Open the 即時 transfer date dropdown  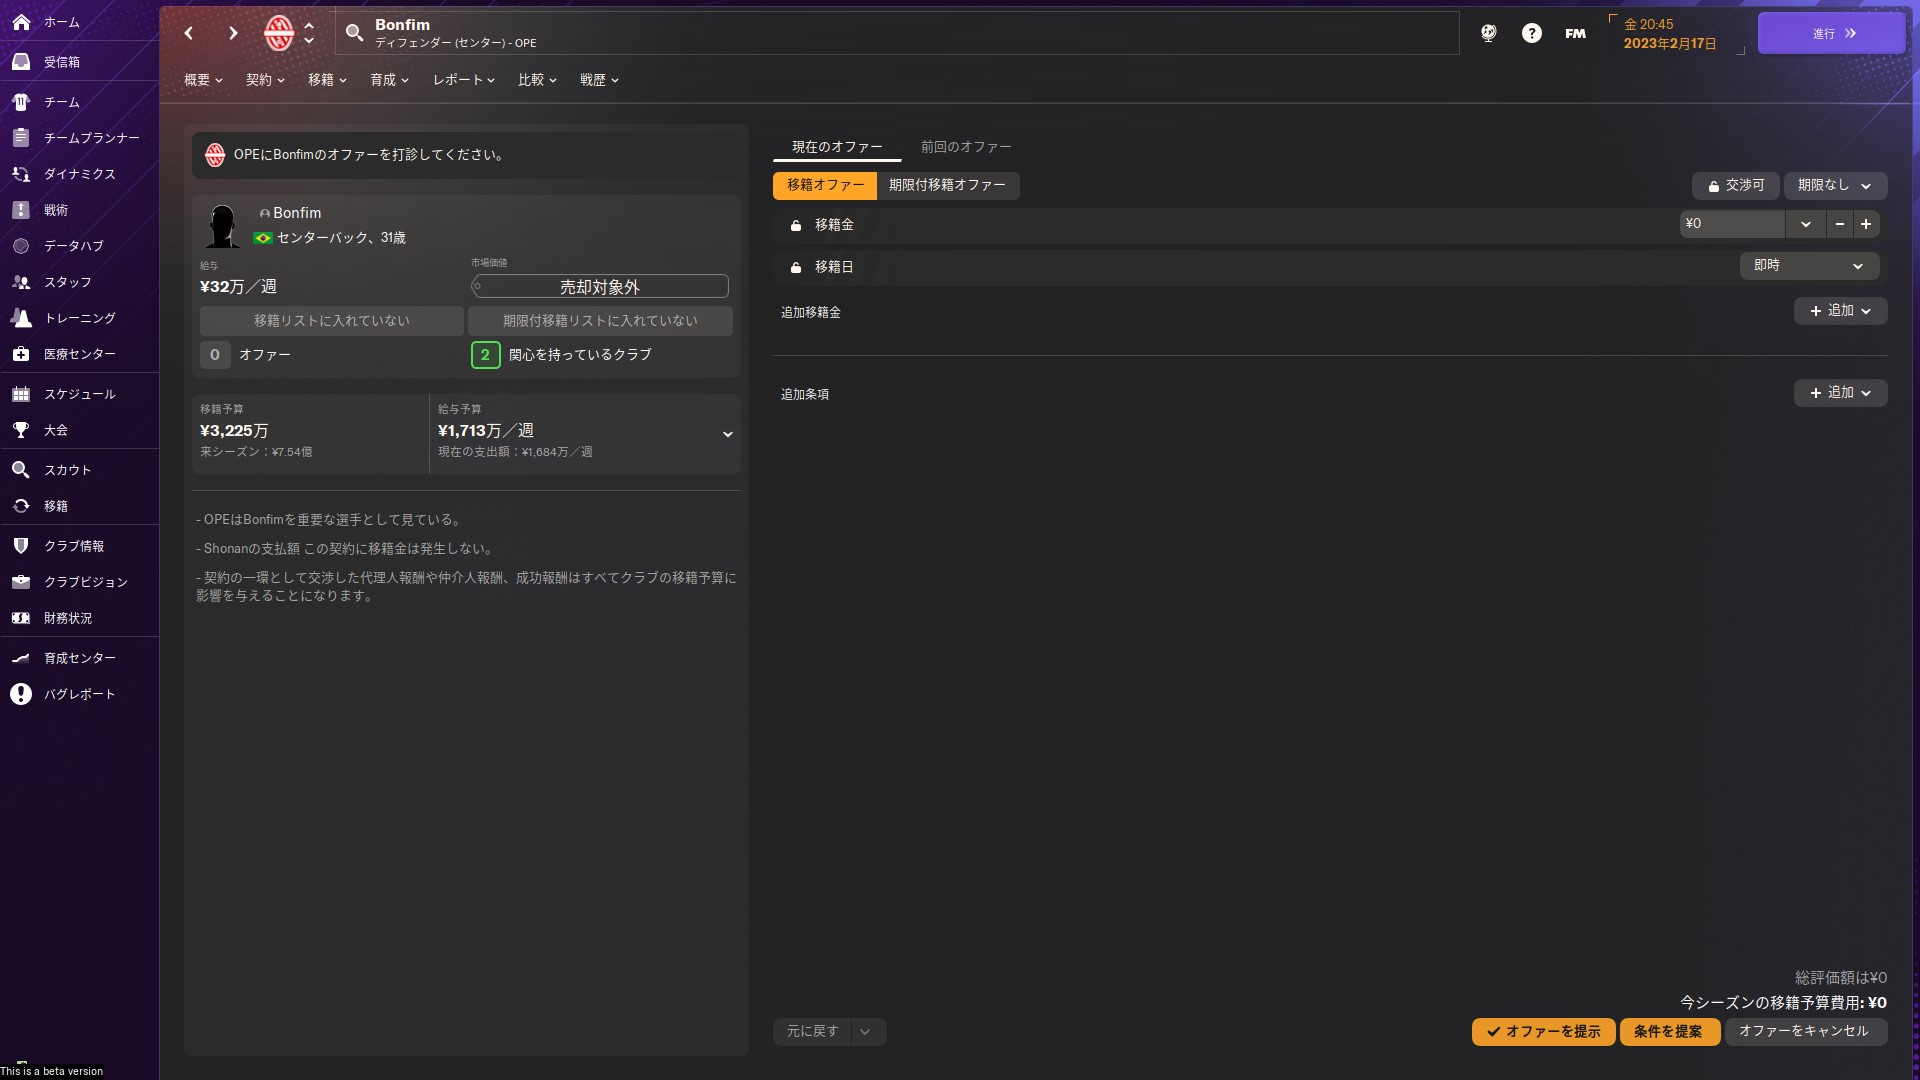pos(1809,266)
